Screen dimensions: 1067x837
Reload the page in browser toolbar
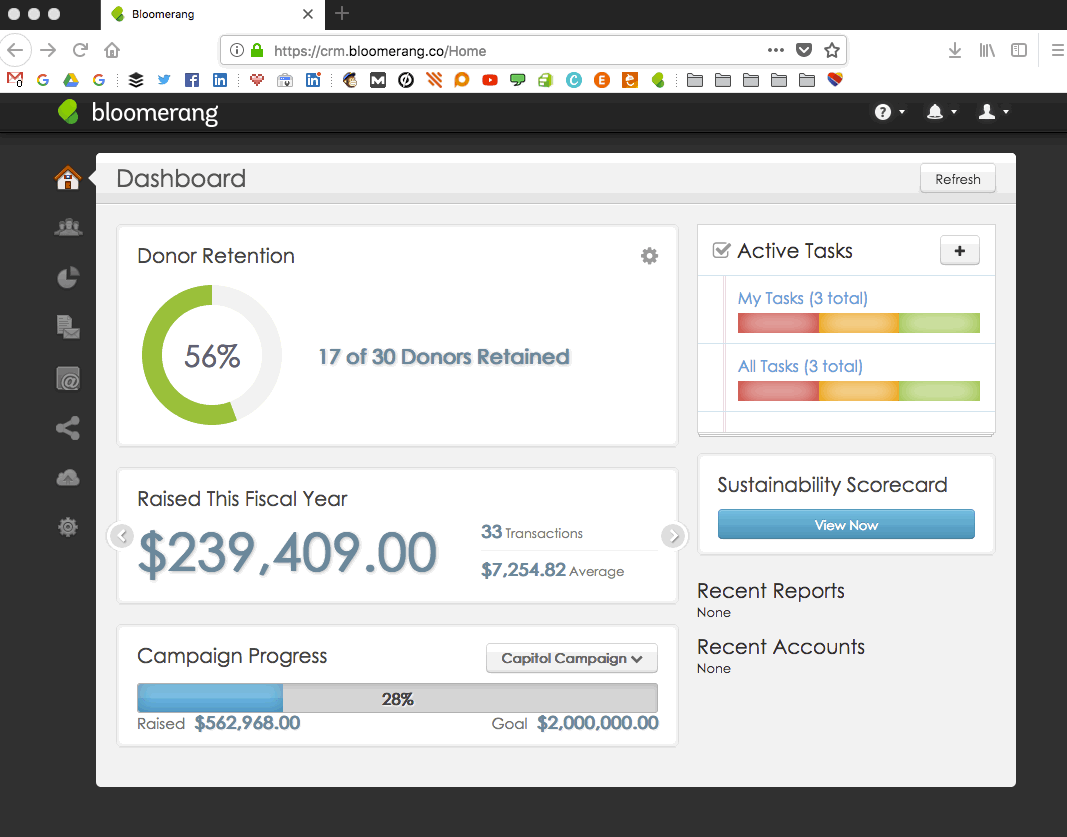tap(80, 50)
